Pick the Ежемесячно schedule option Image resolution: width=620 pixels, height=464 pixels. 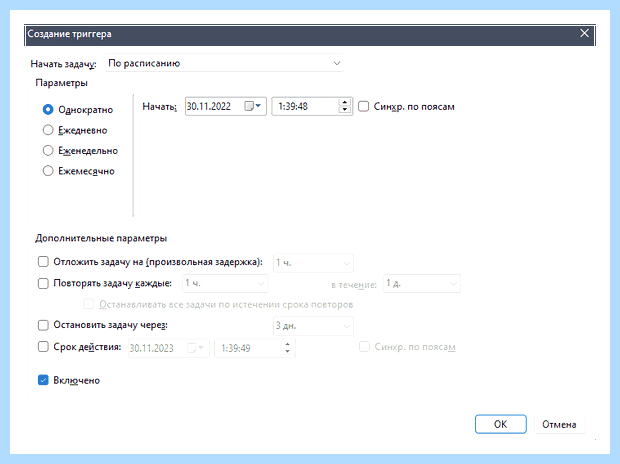[x=48, y=171]
